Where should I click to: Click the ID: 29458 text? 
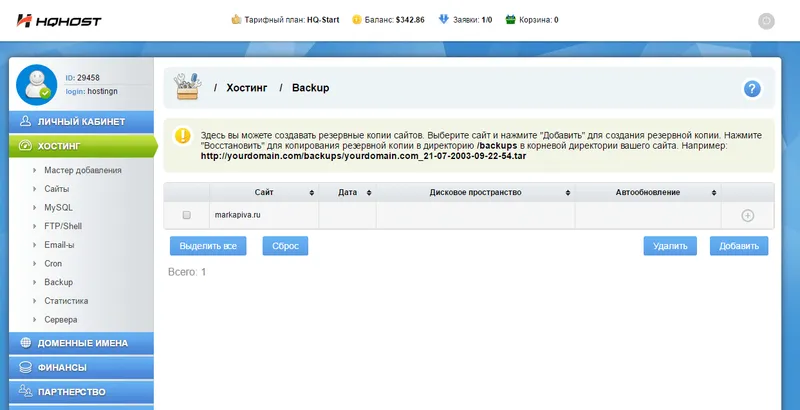coord(83,78)
